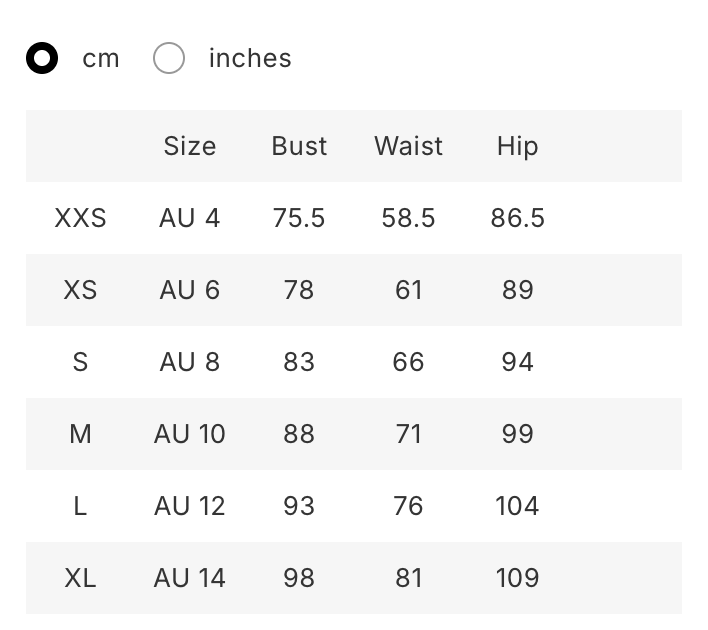Select the AU 12 size cell
The height and width of the screenshot is (630, 708).
pyautogui.click(x=189, y=506)
